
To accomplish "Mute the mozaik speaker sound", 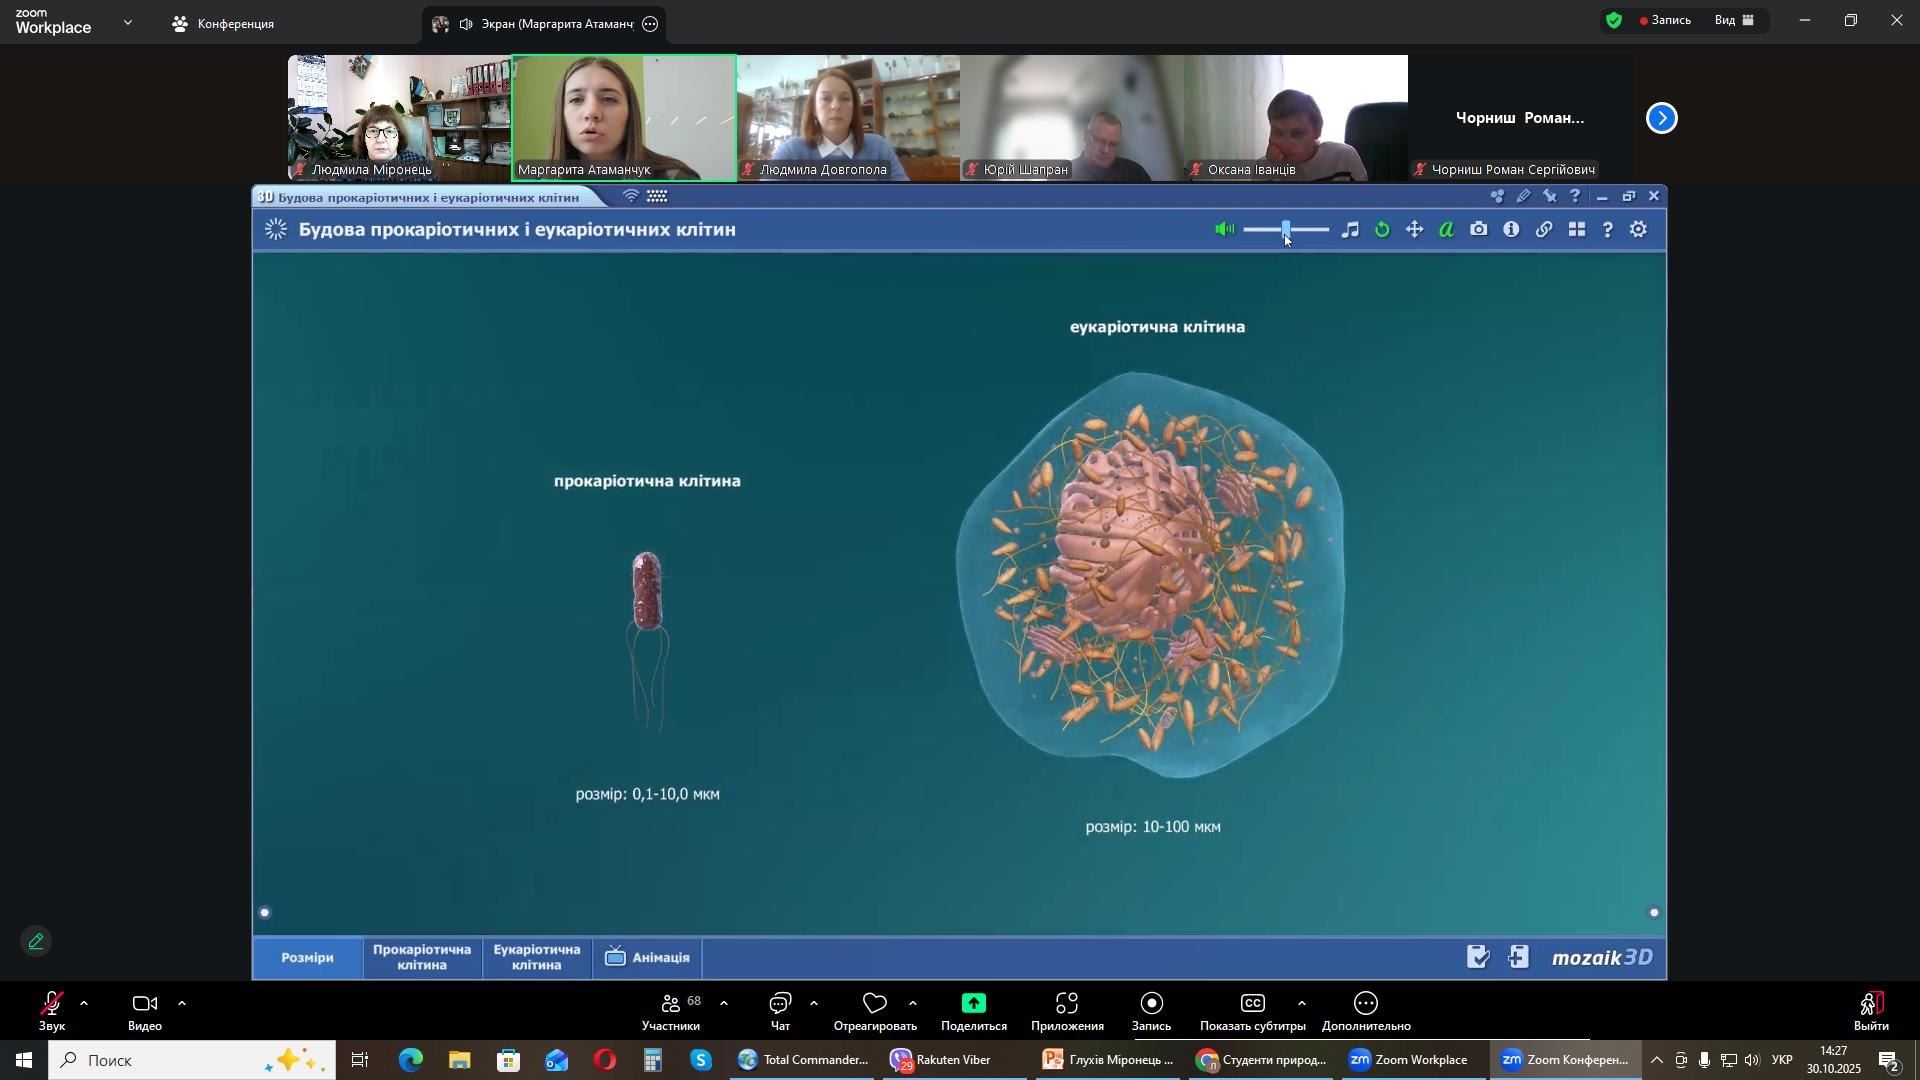I will [1224, 230].
